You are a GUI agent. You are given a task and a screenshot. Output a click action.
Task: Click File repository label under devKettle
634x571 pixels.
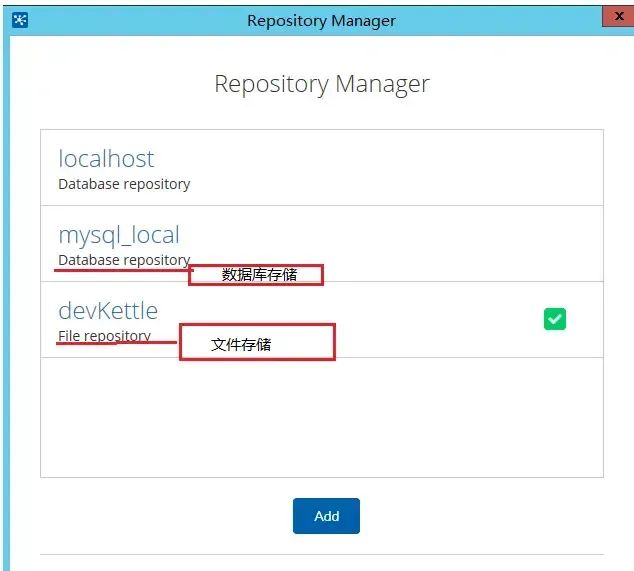(x=104, y=336)
